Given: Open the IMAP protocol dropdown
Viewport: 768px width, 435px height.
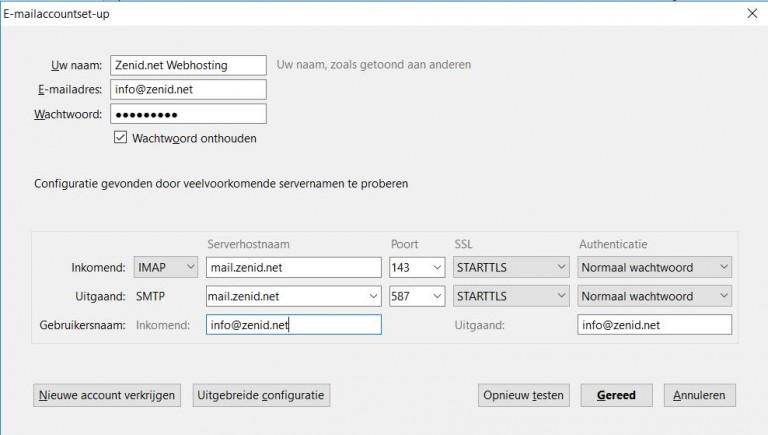Looking at the screenshot, I should point(166,267).
